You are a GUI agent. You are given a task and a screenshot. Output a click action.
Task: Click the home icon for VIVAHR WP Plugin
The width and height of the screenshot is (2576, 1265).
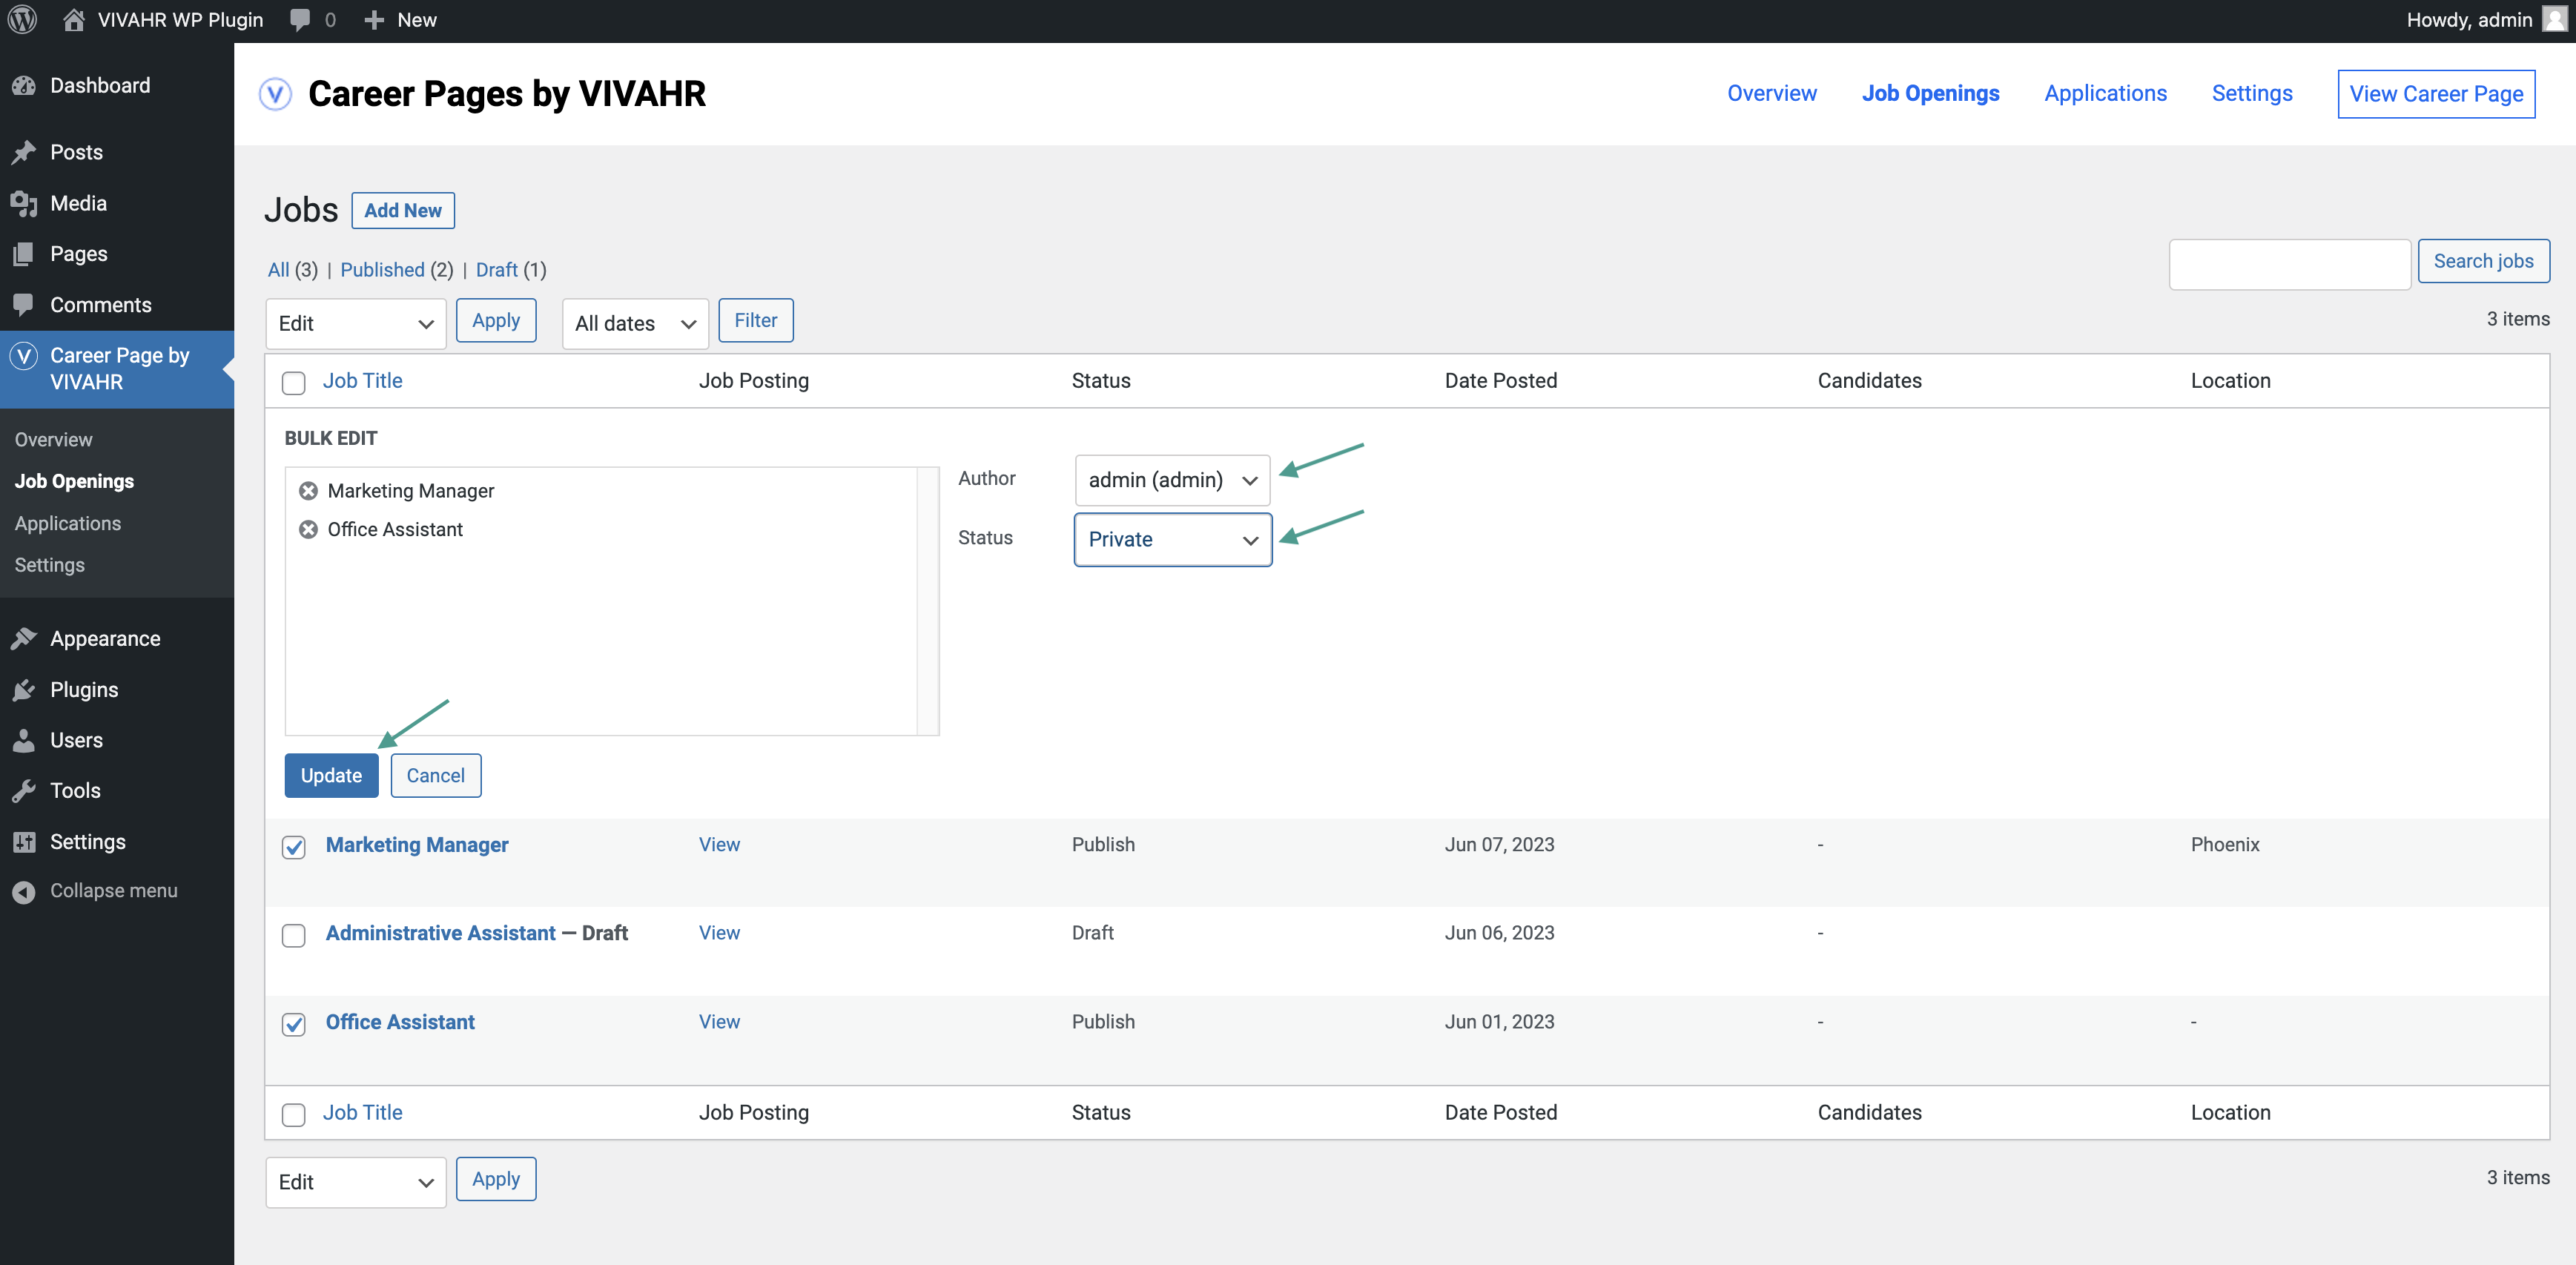click(x=73, y=19)
